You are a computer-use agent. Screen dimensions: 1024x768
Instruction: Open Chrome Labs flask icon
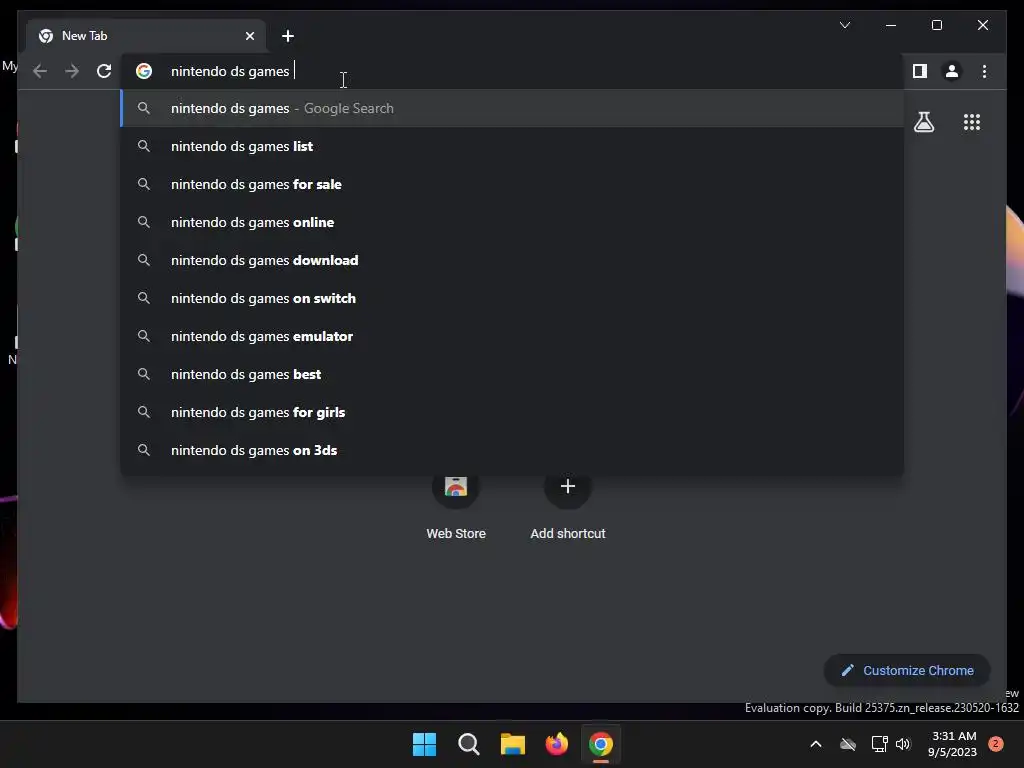click(923, 122)
